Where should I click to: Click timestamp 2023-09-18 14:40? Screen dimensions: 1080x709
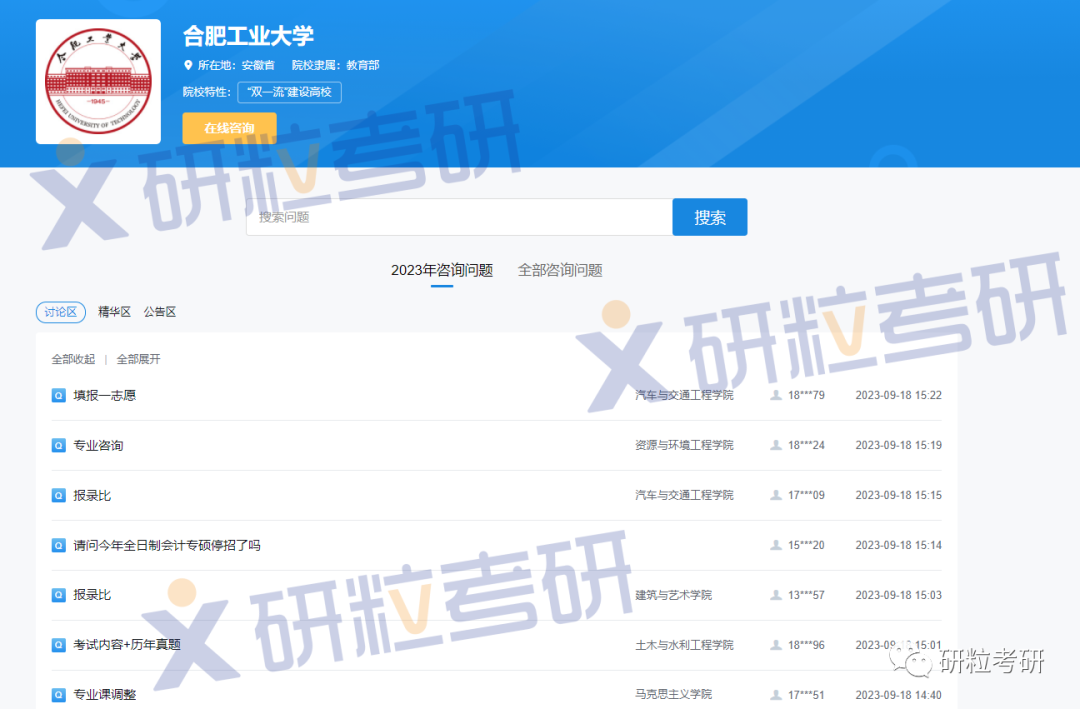coord(898,695)
